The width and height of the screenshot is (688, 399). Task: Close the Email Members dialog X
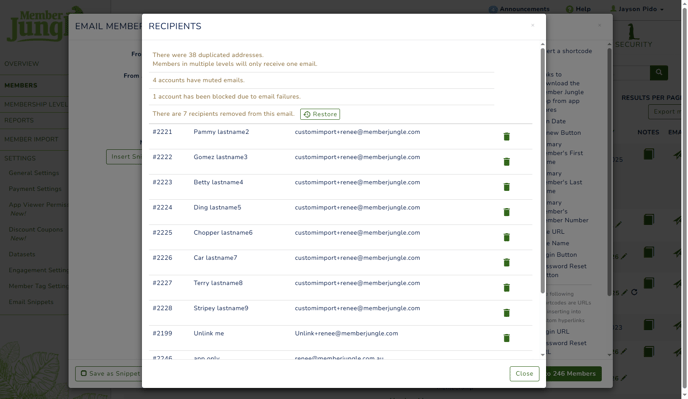coord(599,25)
